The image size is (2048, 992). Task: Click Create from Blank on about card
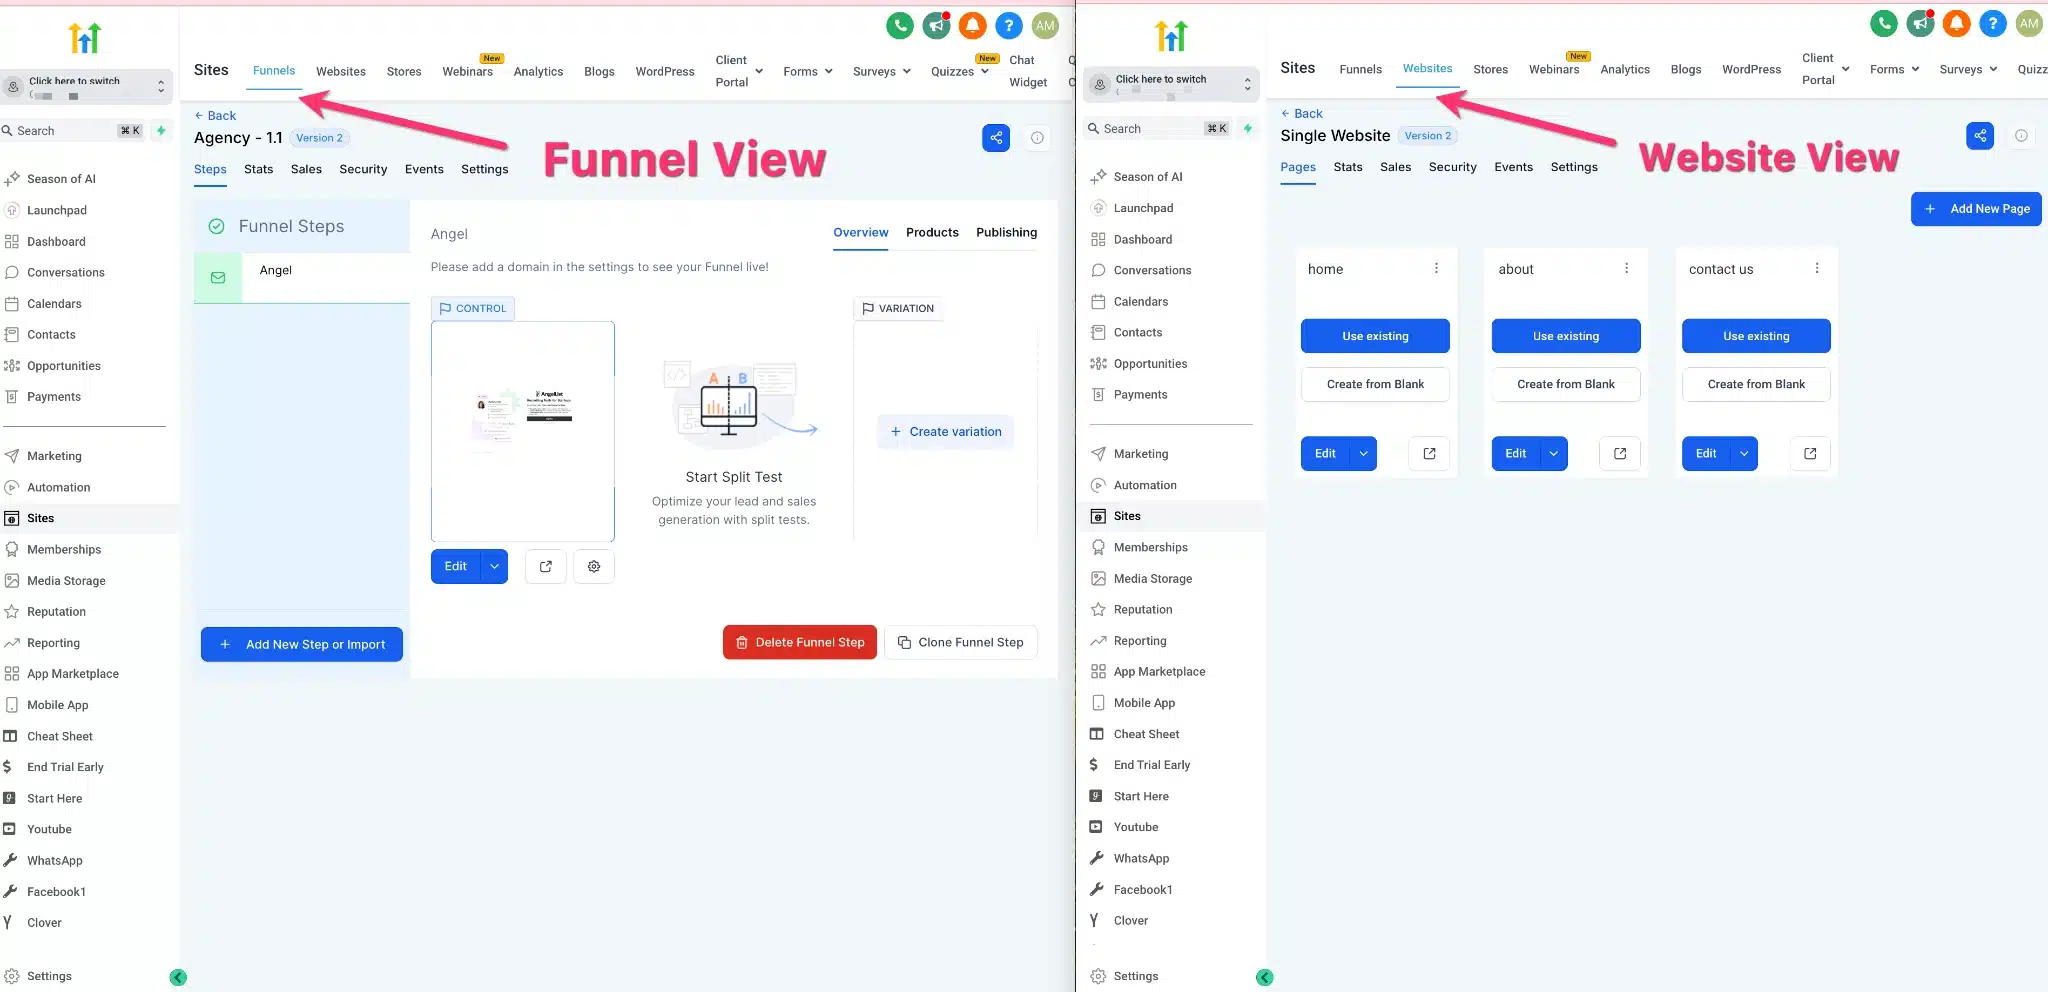(1566, 384)
